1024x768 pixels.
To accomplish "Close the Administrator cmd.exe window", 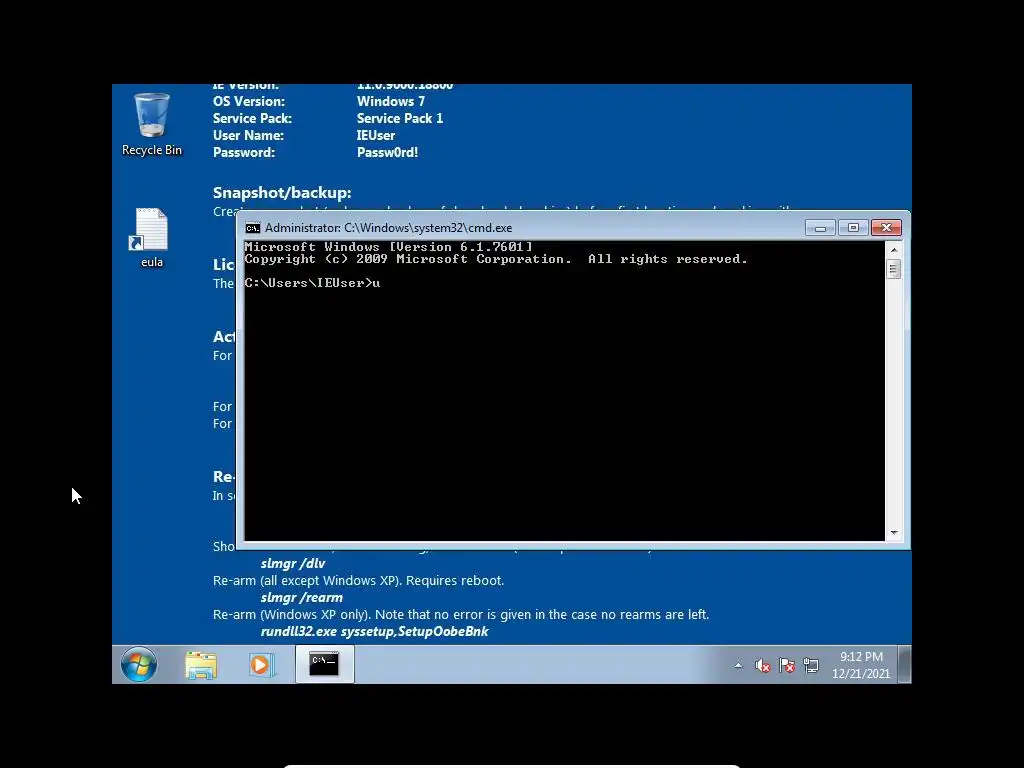I will coord(886,227).
